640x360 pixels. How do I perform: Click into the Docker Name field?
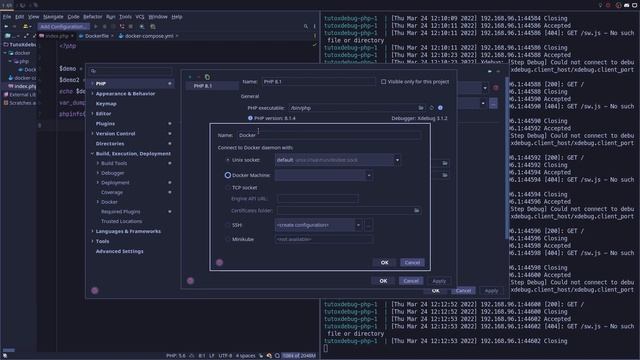pos(328,135)
